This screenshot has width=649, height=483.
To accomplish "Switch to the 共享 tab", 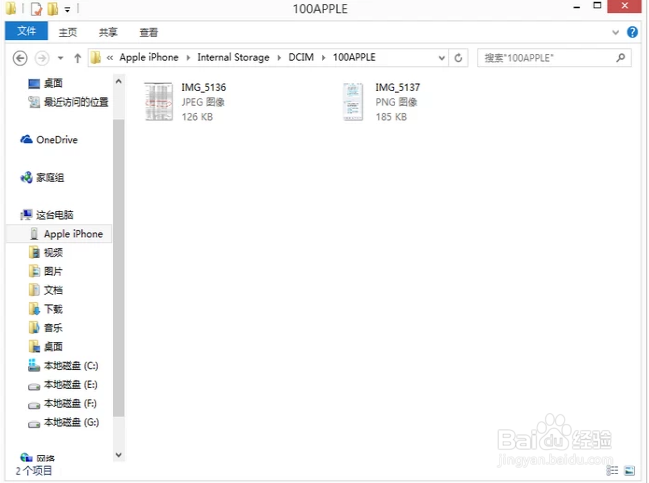I will click(108, 32).
